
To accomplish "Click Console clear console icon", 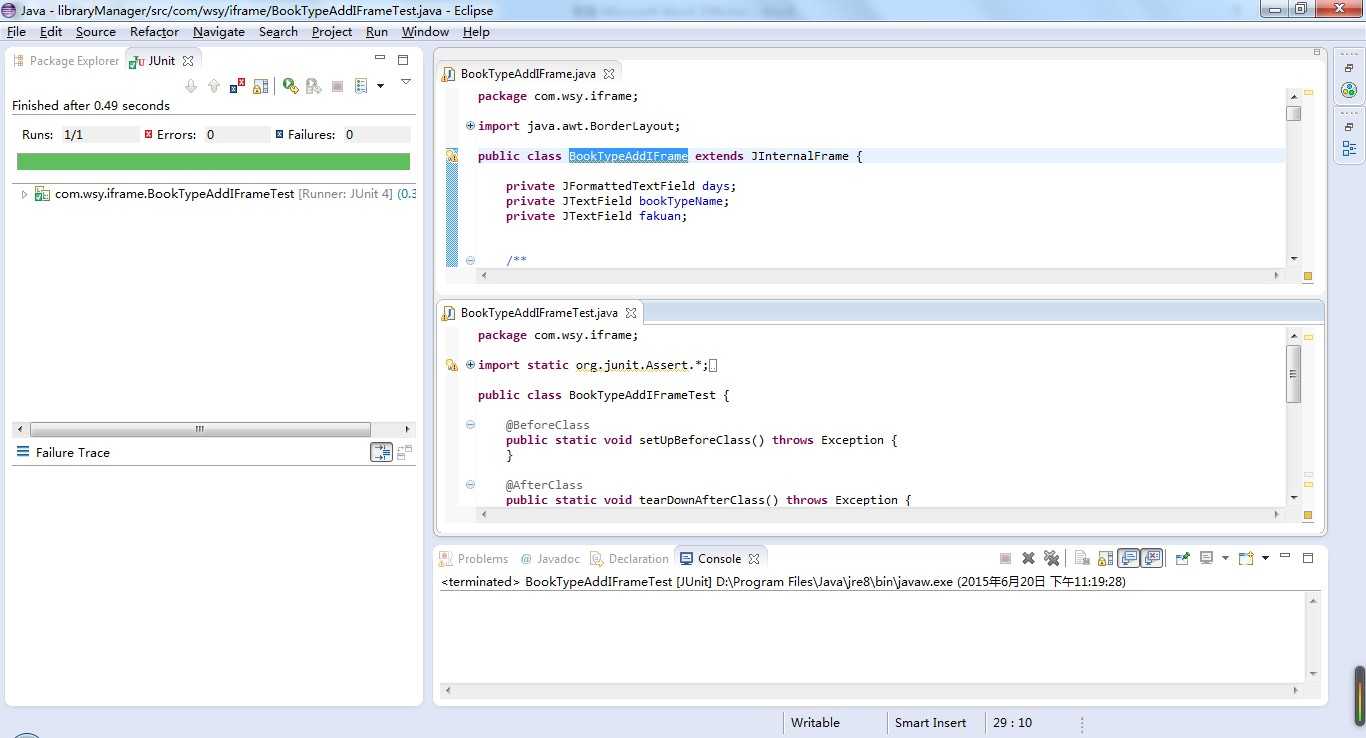I will coord(1082,558).
